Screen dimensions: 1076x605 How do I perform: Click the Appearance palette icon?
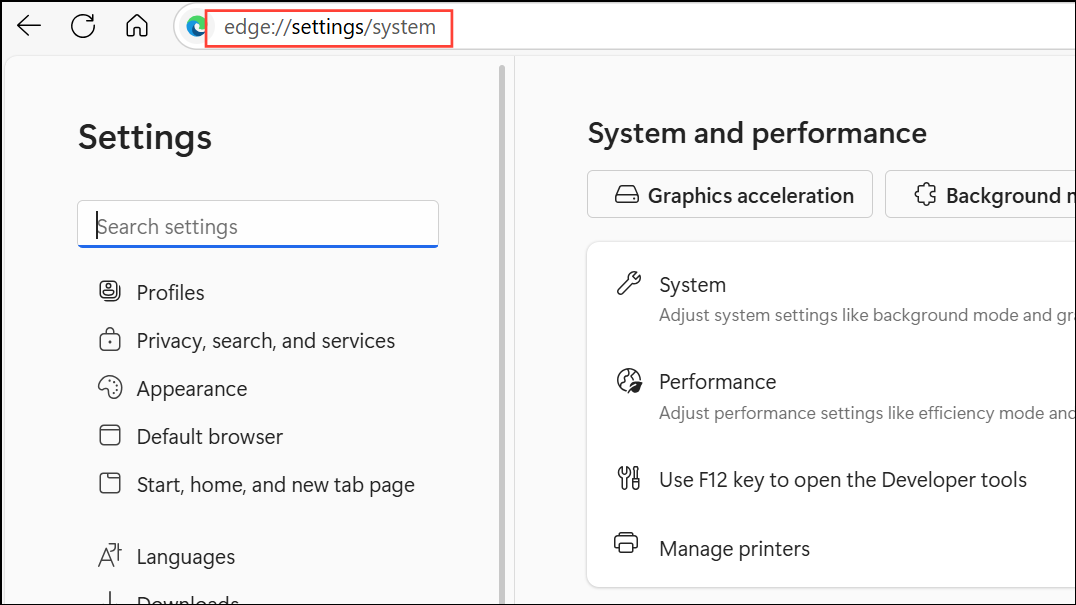(x=110, y=388)
